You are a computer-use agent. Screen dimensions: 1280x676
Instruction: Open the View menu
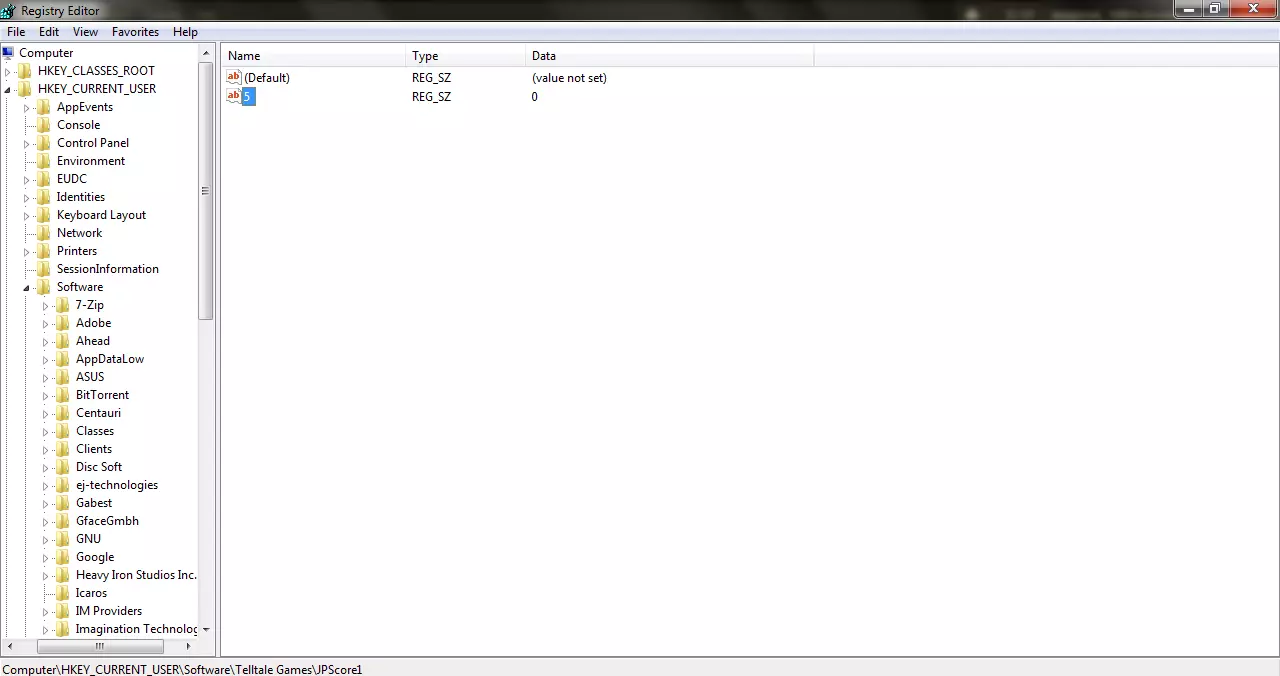[85, 32]
